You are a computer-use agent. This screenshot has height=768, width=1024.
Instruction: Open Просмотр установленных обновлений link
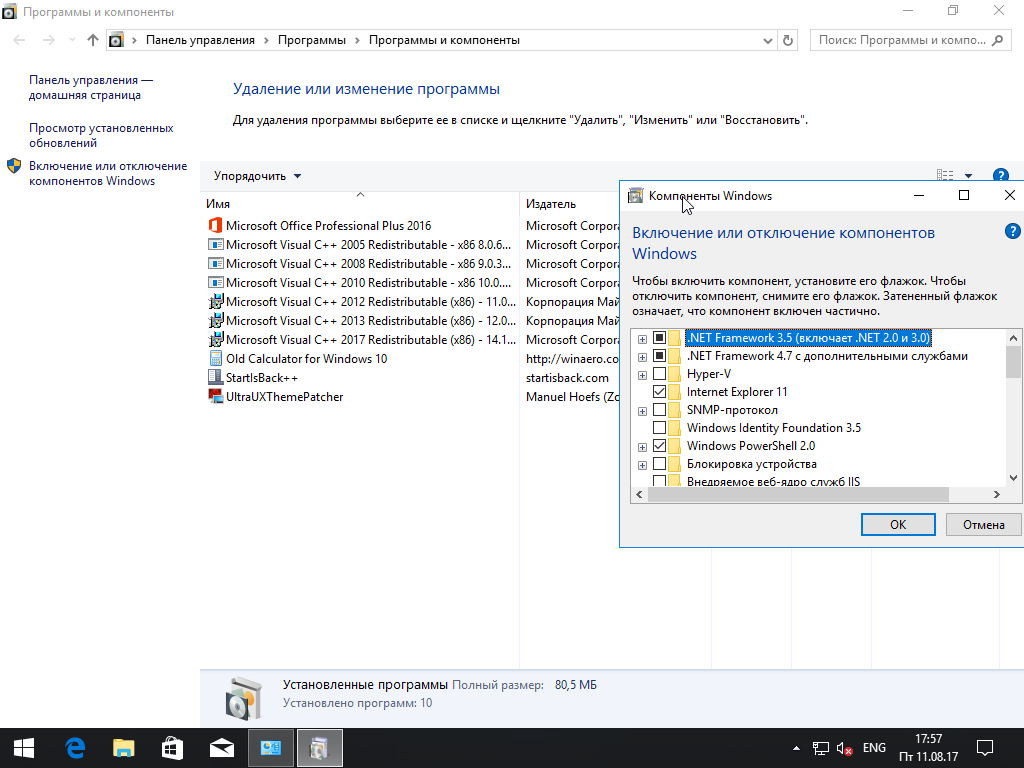(x=101, y=135)
